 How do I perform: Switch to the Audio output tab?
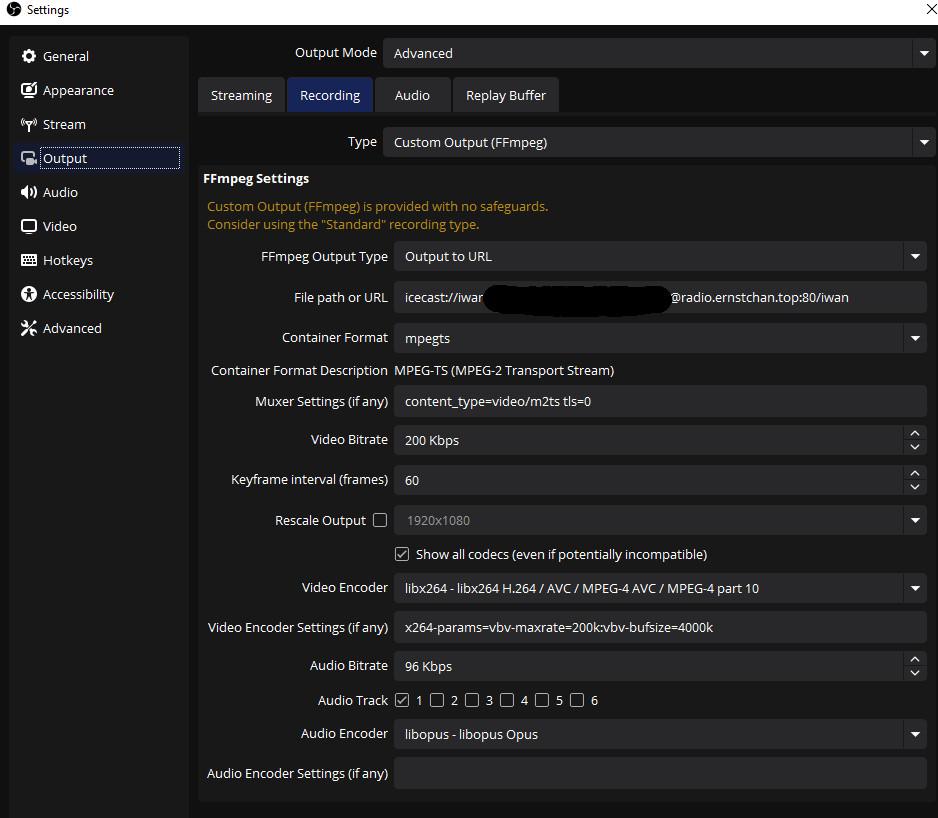(412, 95)
